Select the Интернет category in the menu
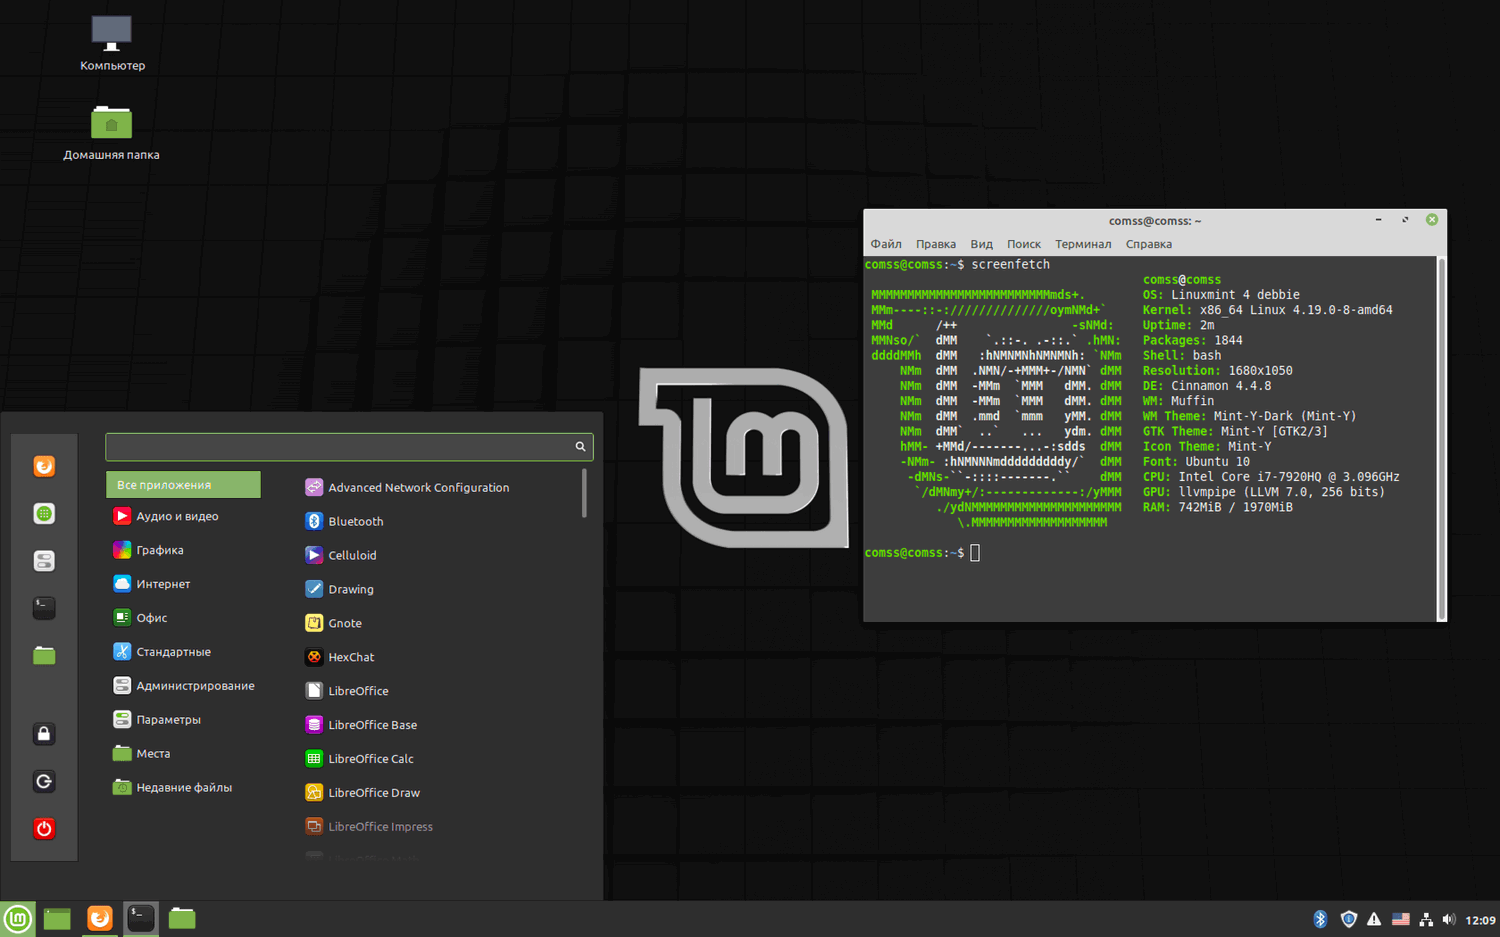Viewport: 1500px width, 937px height. (x=164, y=583)
